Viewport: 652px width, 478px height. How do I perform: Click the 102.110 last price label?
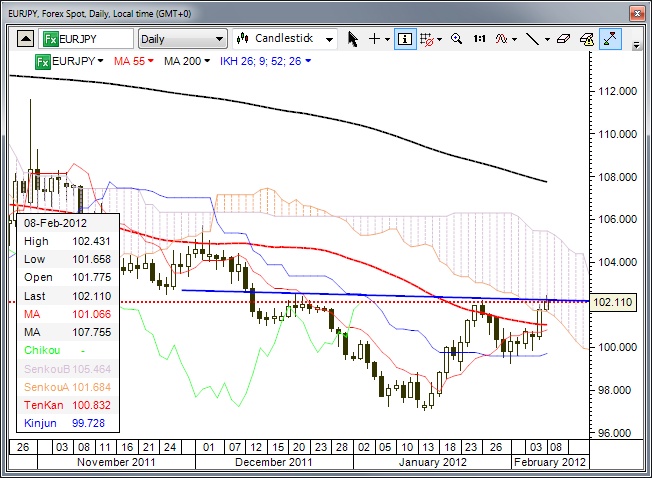click(612, 302)
